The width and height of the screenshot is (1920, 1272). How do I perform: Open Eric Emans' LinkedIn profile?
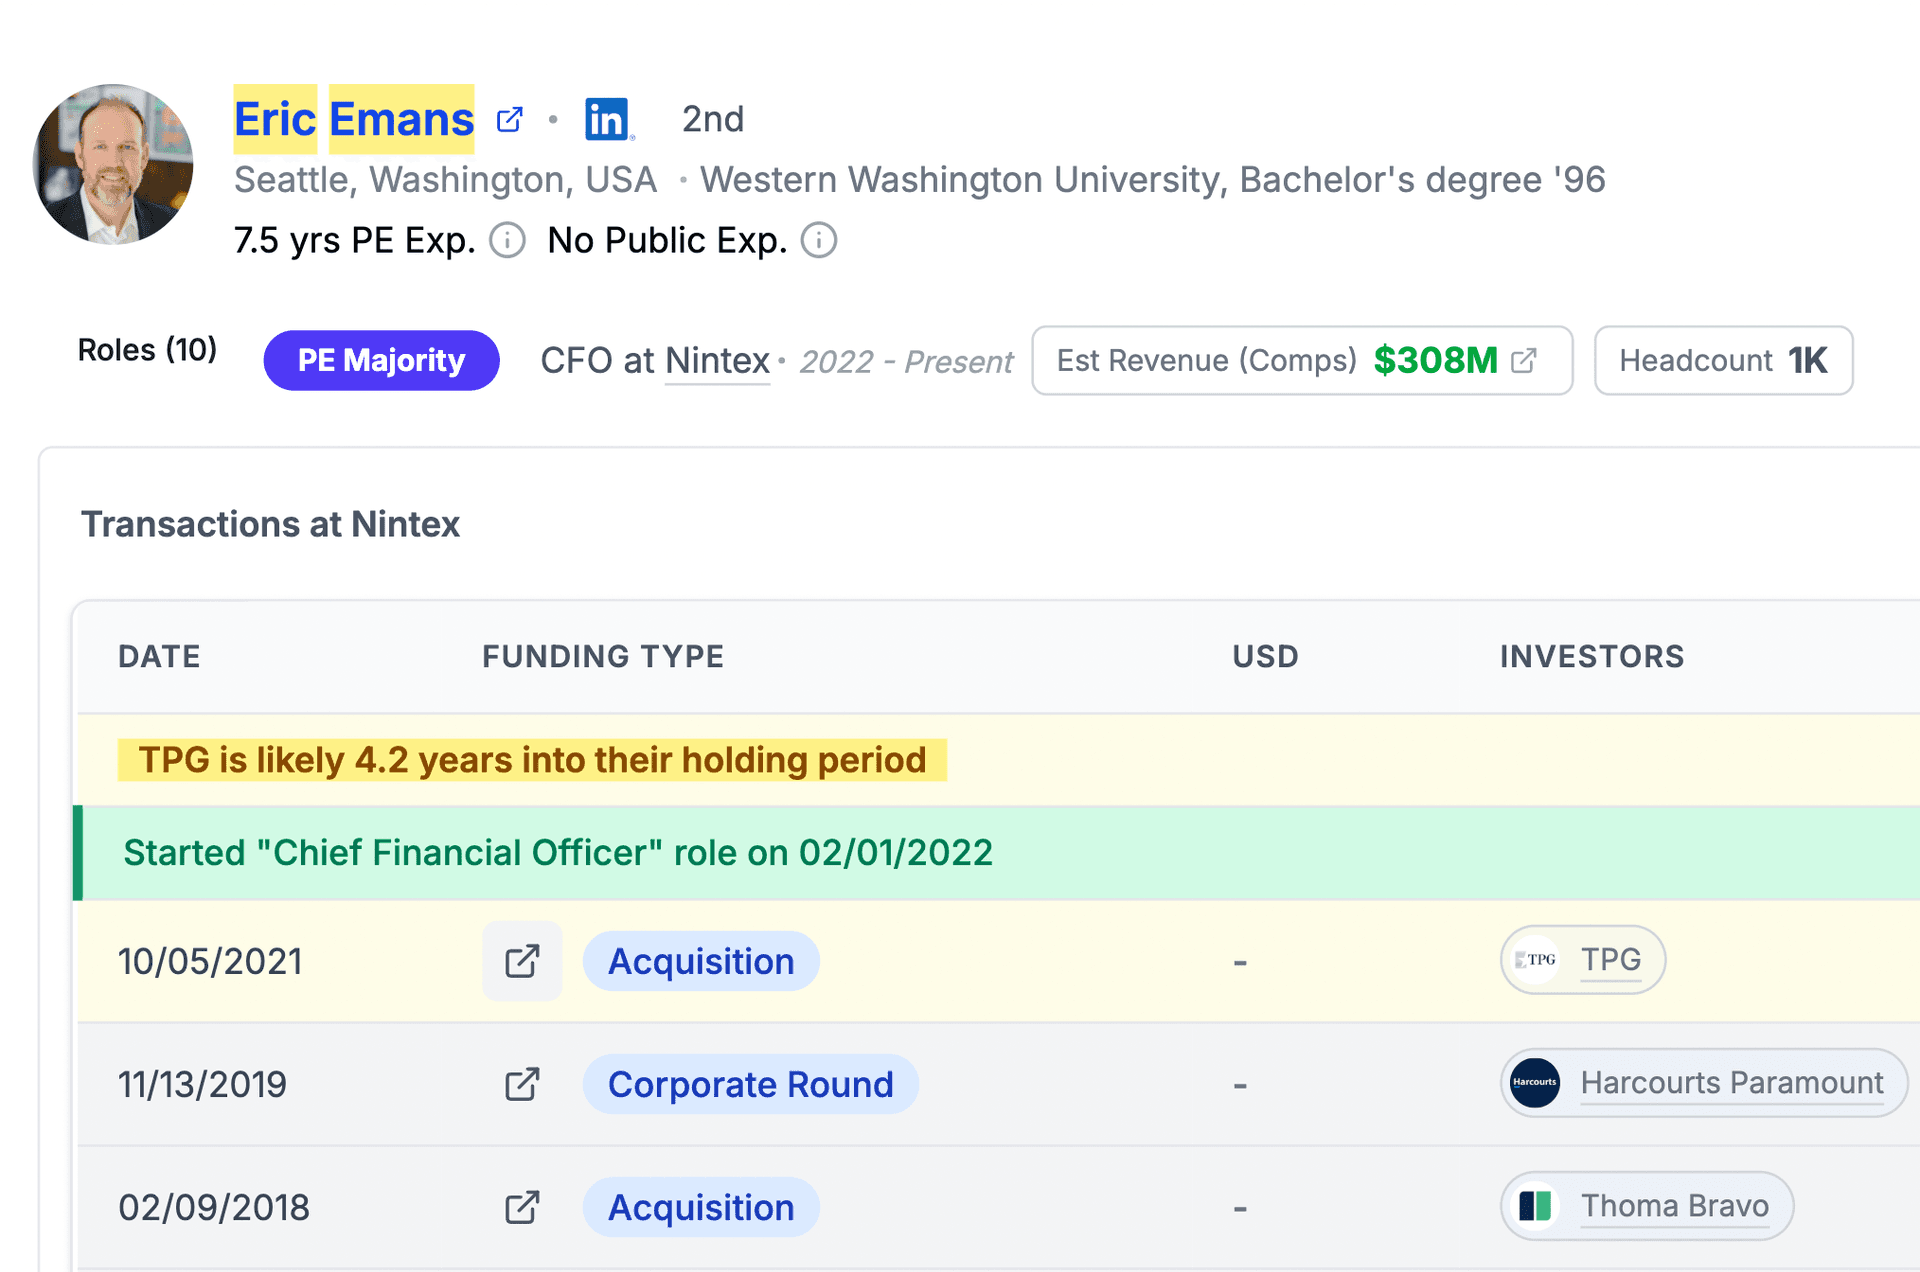tap(607, 118)
